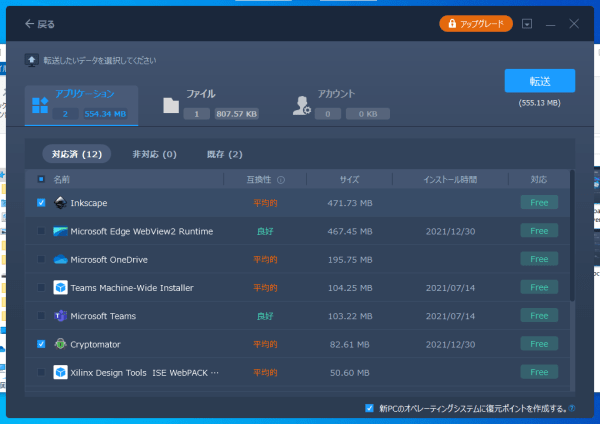This screenshot has width=600, height=424.
Task: Click the application grid icon
Action: click(x=40, y=105)
